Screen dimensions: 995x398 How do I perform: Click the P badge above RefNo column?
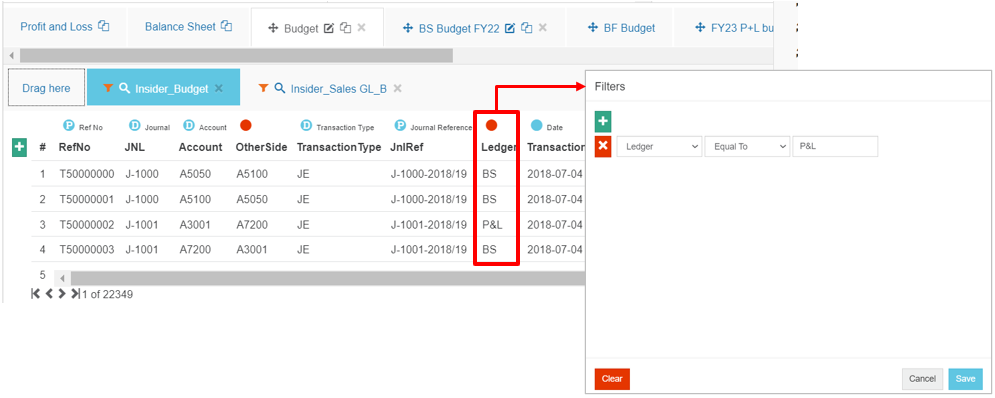(69, 126)
